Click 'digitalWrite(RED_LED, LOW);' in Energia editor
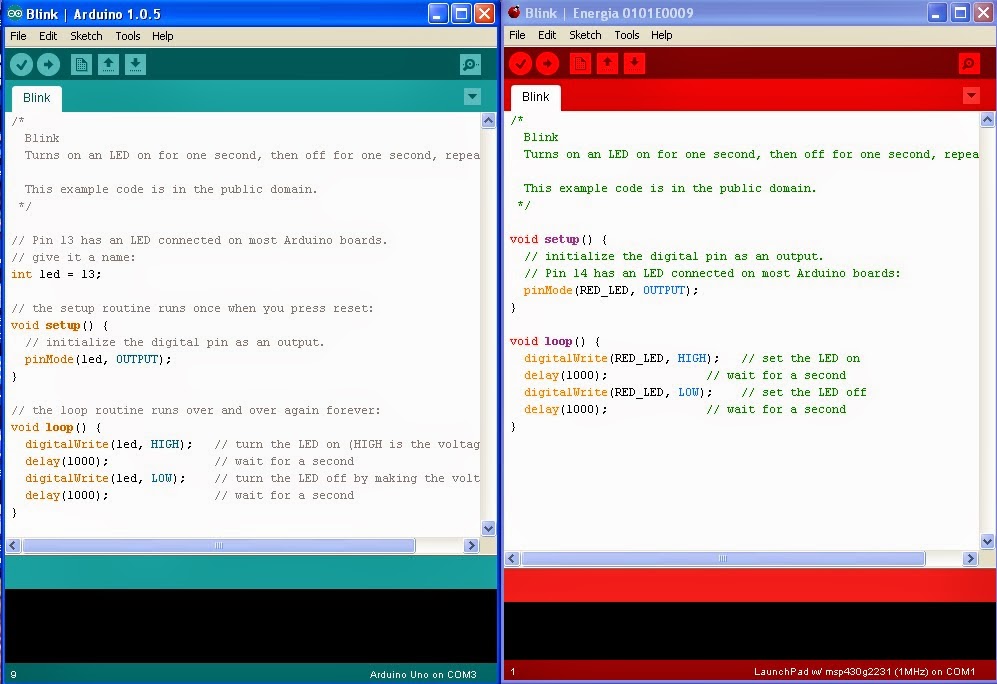This screenshot has height=684, width=997. (x=618, y=392)
